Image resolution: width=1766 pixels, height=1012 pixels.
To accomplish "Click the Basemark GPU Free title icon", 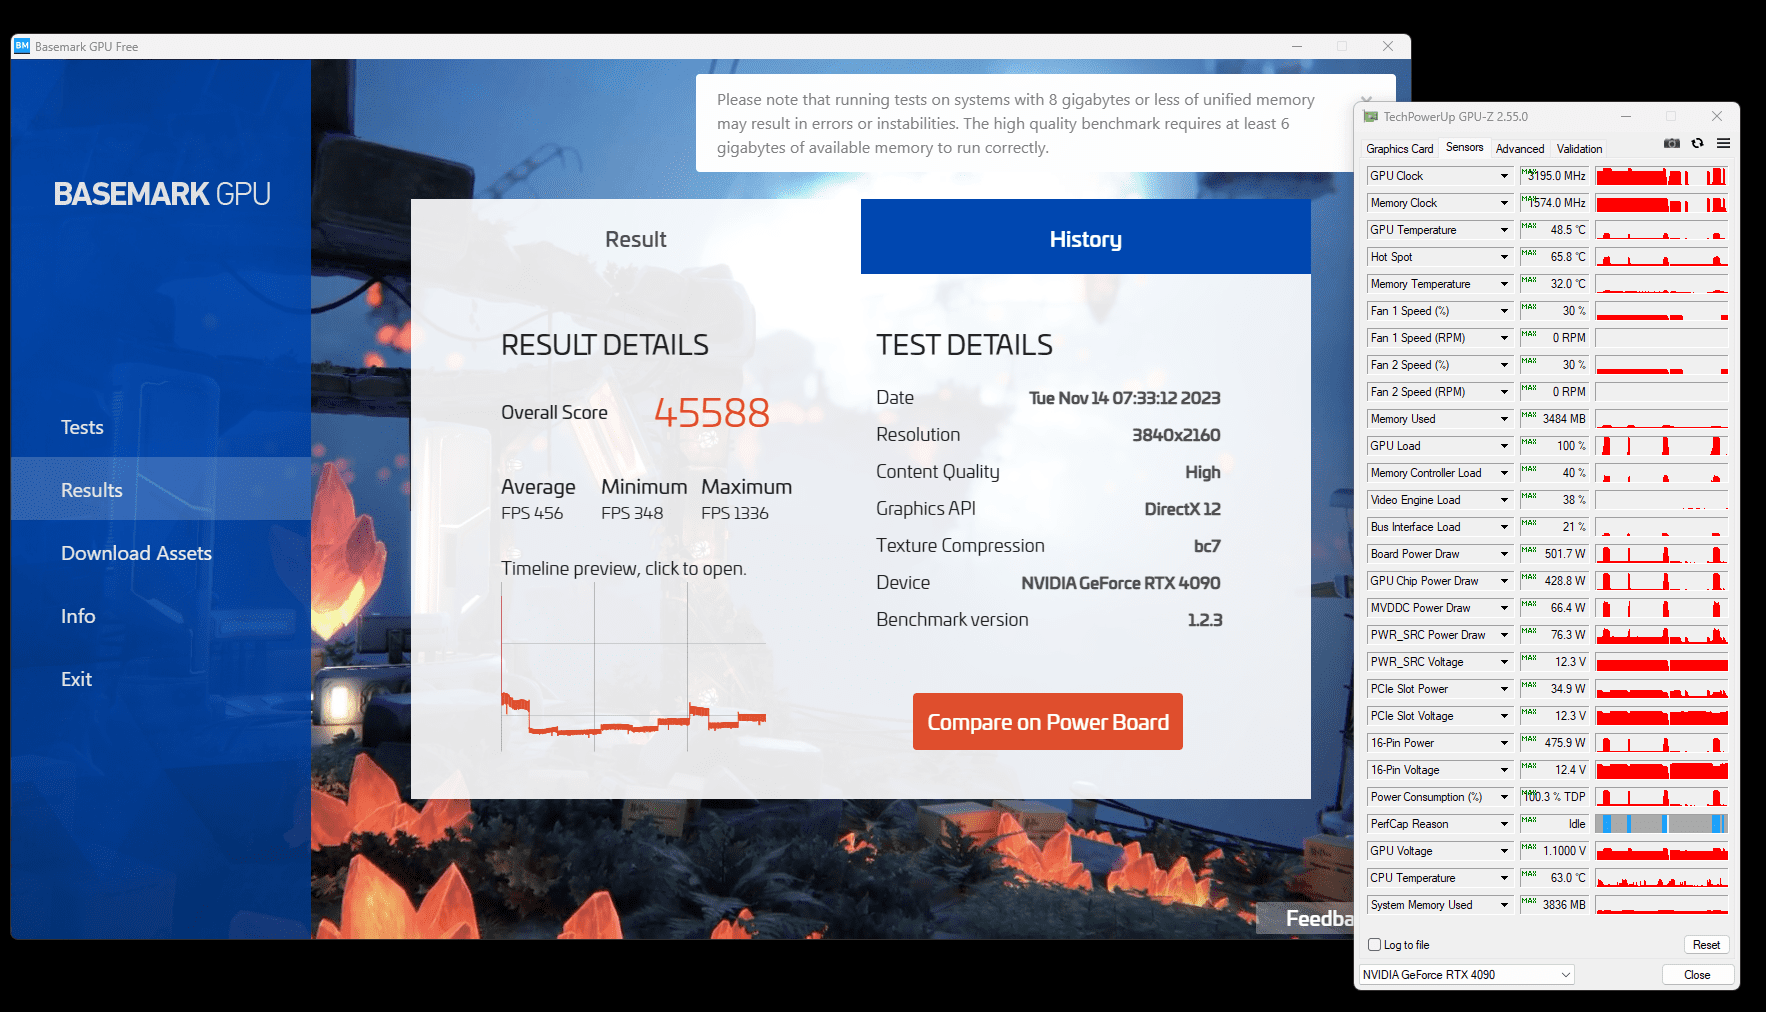I will coord(22,46).
